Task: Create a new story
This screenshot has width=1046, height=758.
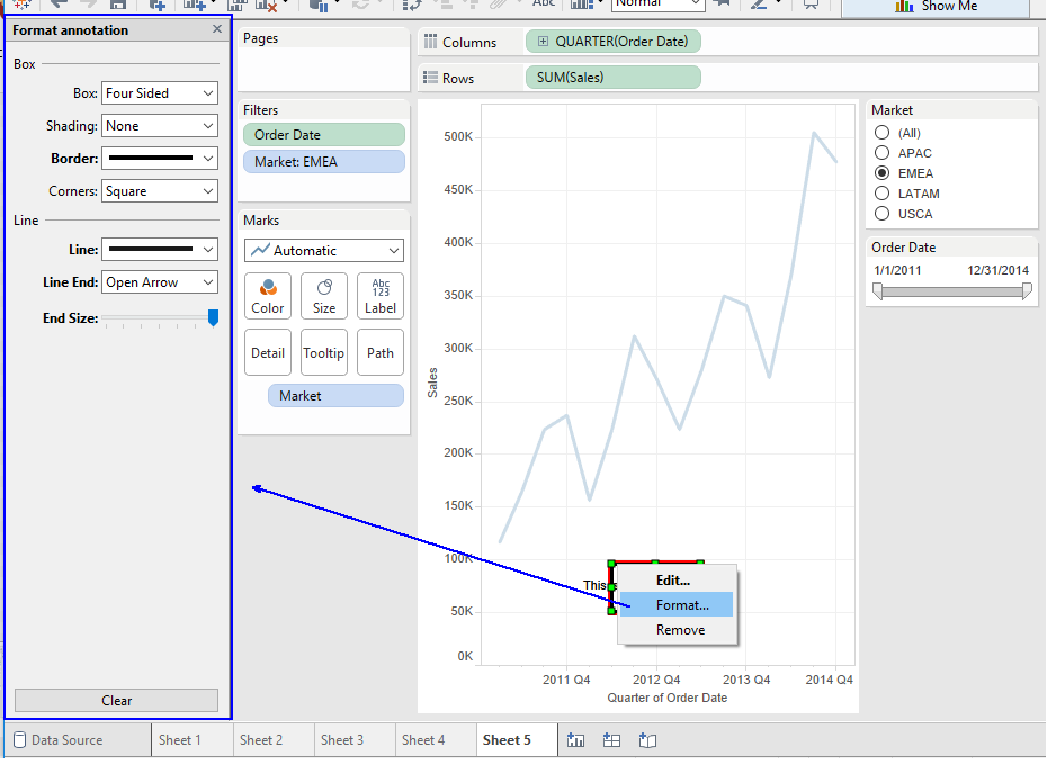Action: coord(647,740)
